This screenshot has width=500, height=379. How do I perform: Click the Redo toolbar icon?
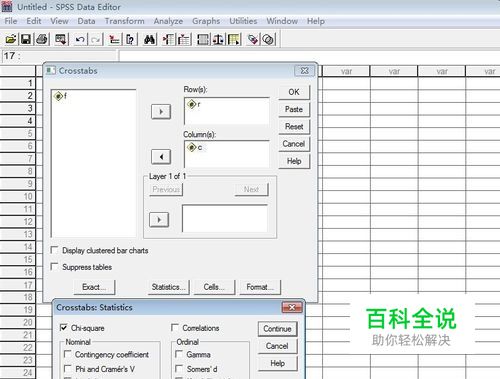[x=96, y=40]
